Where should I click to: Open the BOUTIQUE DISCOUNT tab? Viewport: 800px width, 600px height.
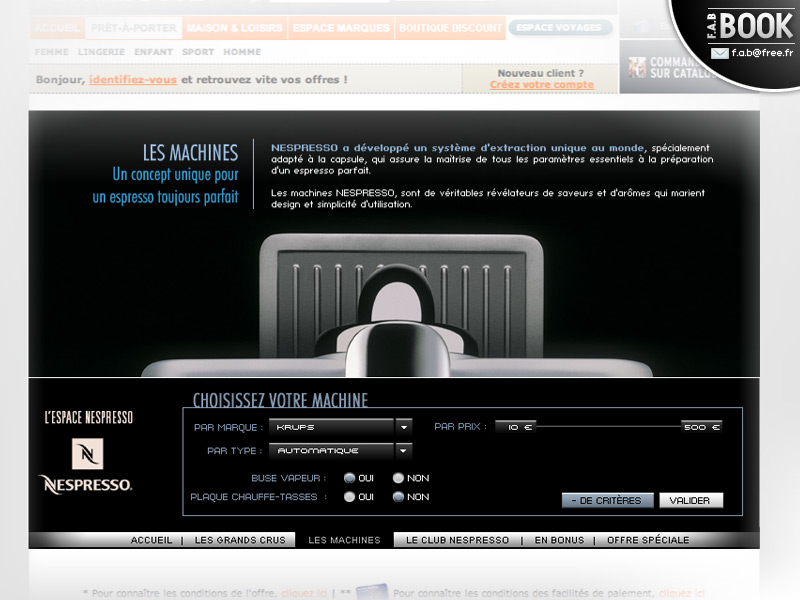pyautogui.click(x=451, y=28)
